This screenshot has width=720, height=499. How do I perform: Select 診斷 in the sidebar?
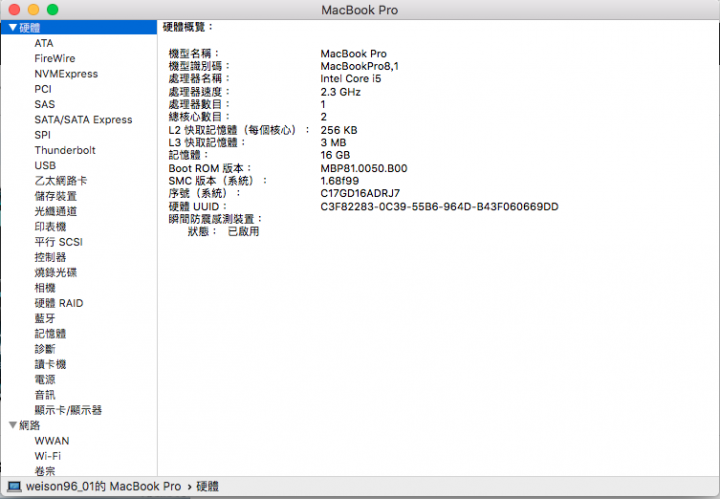[45, 349]
